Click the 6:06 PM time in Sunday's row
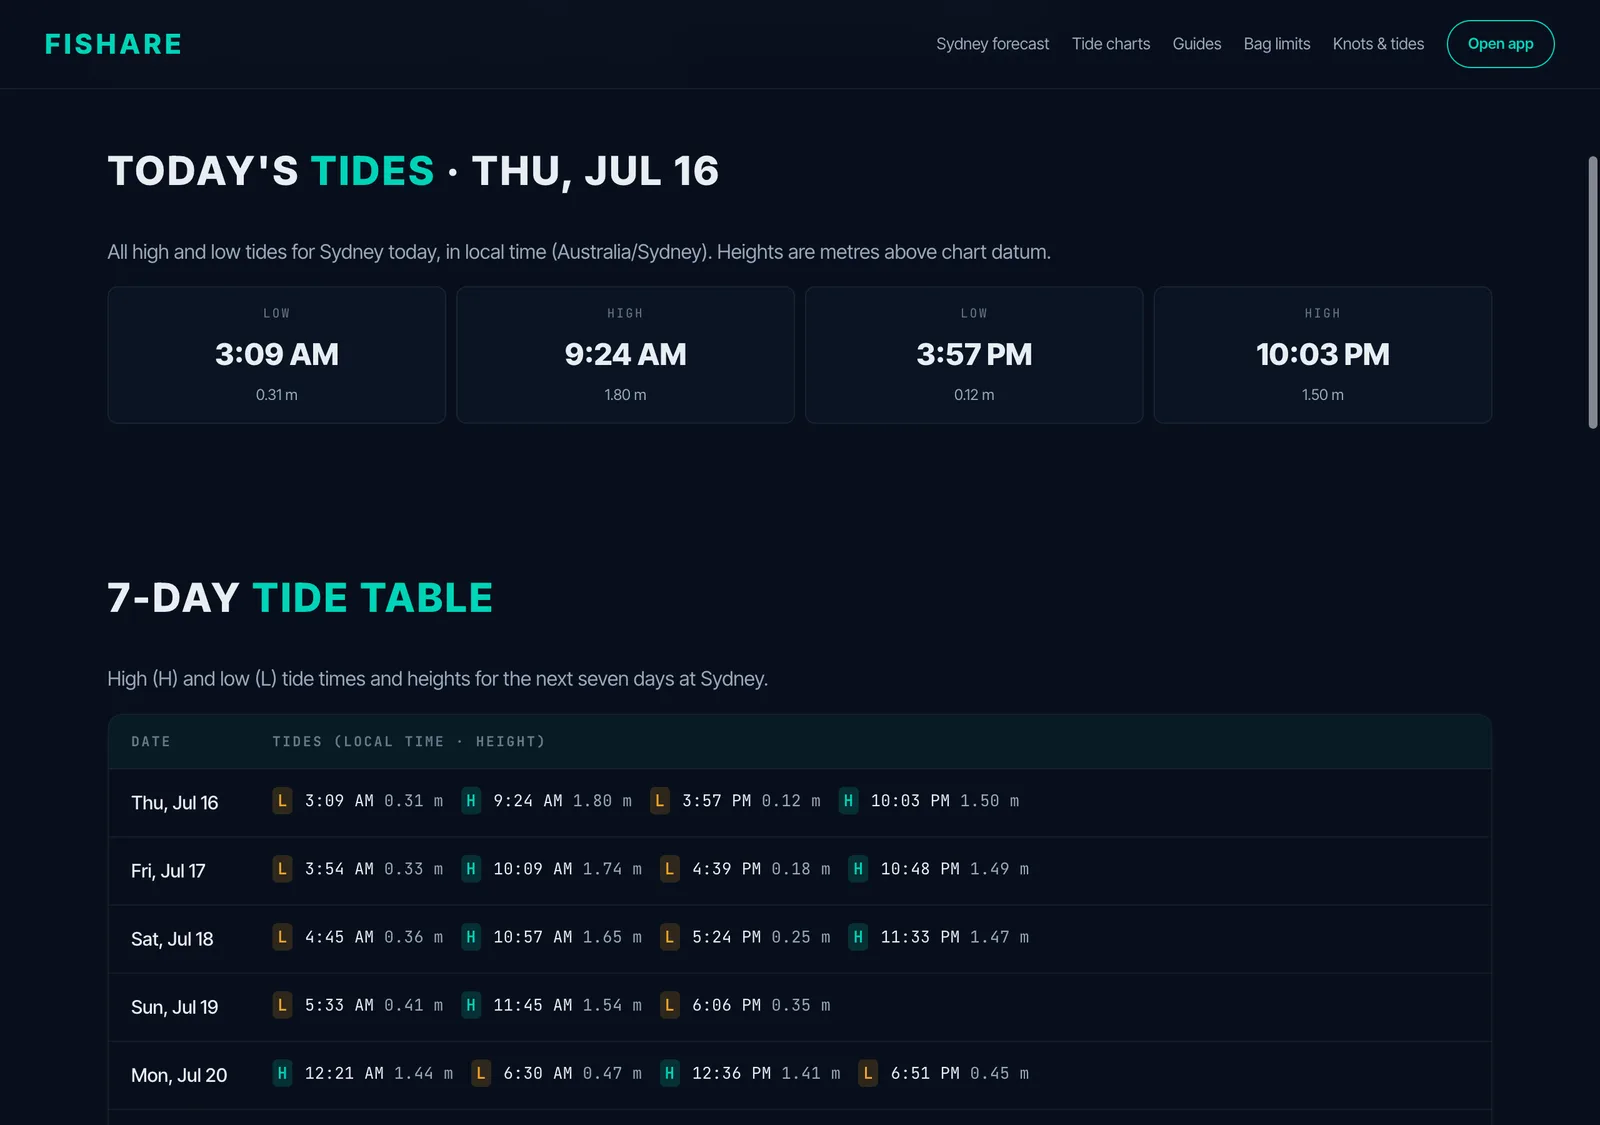 (727, 1005)
